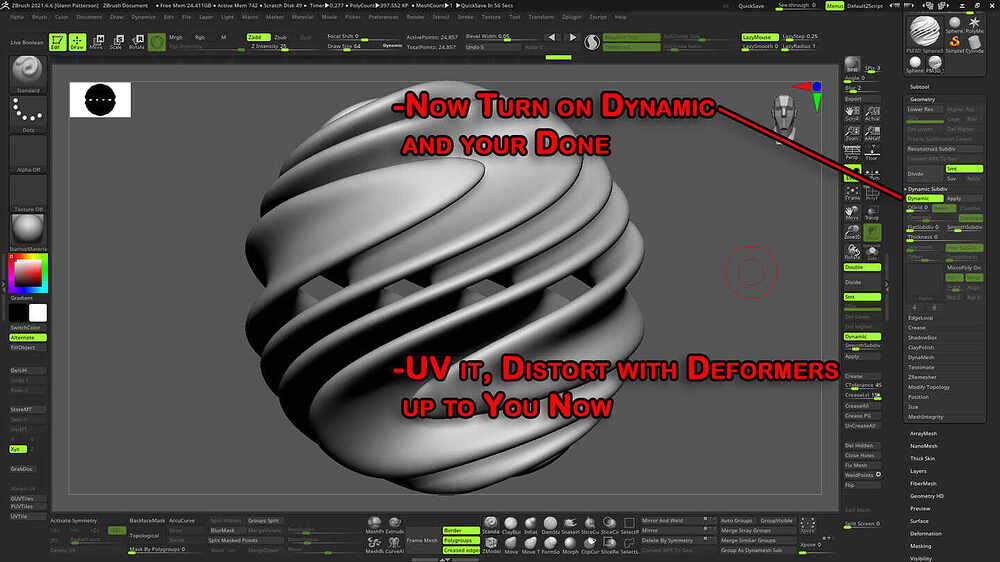The width and height of the screenshot is (1000, 562).
Task: Toggle the Menus button
Action: [x=834, y=6]
